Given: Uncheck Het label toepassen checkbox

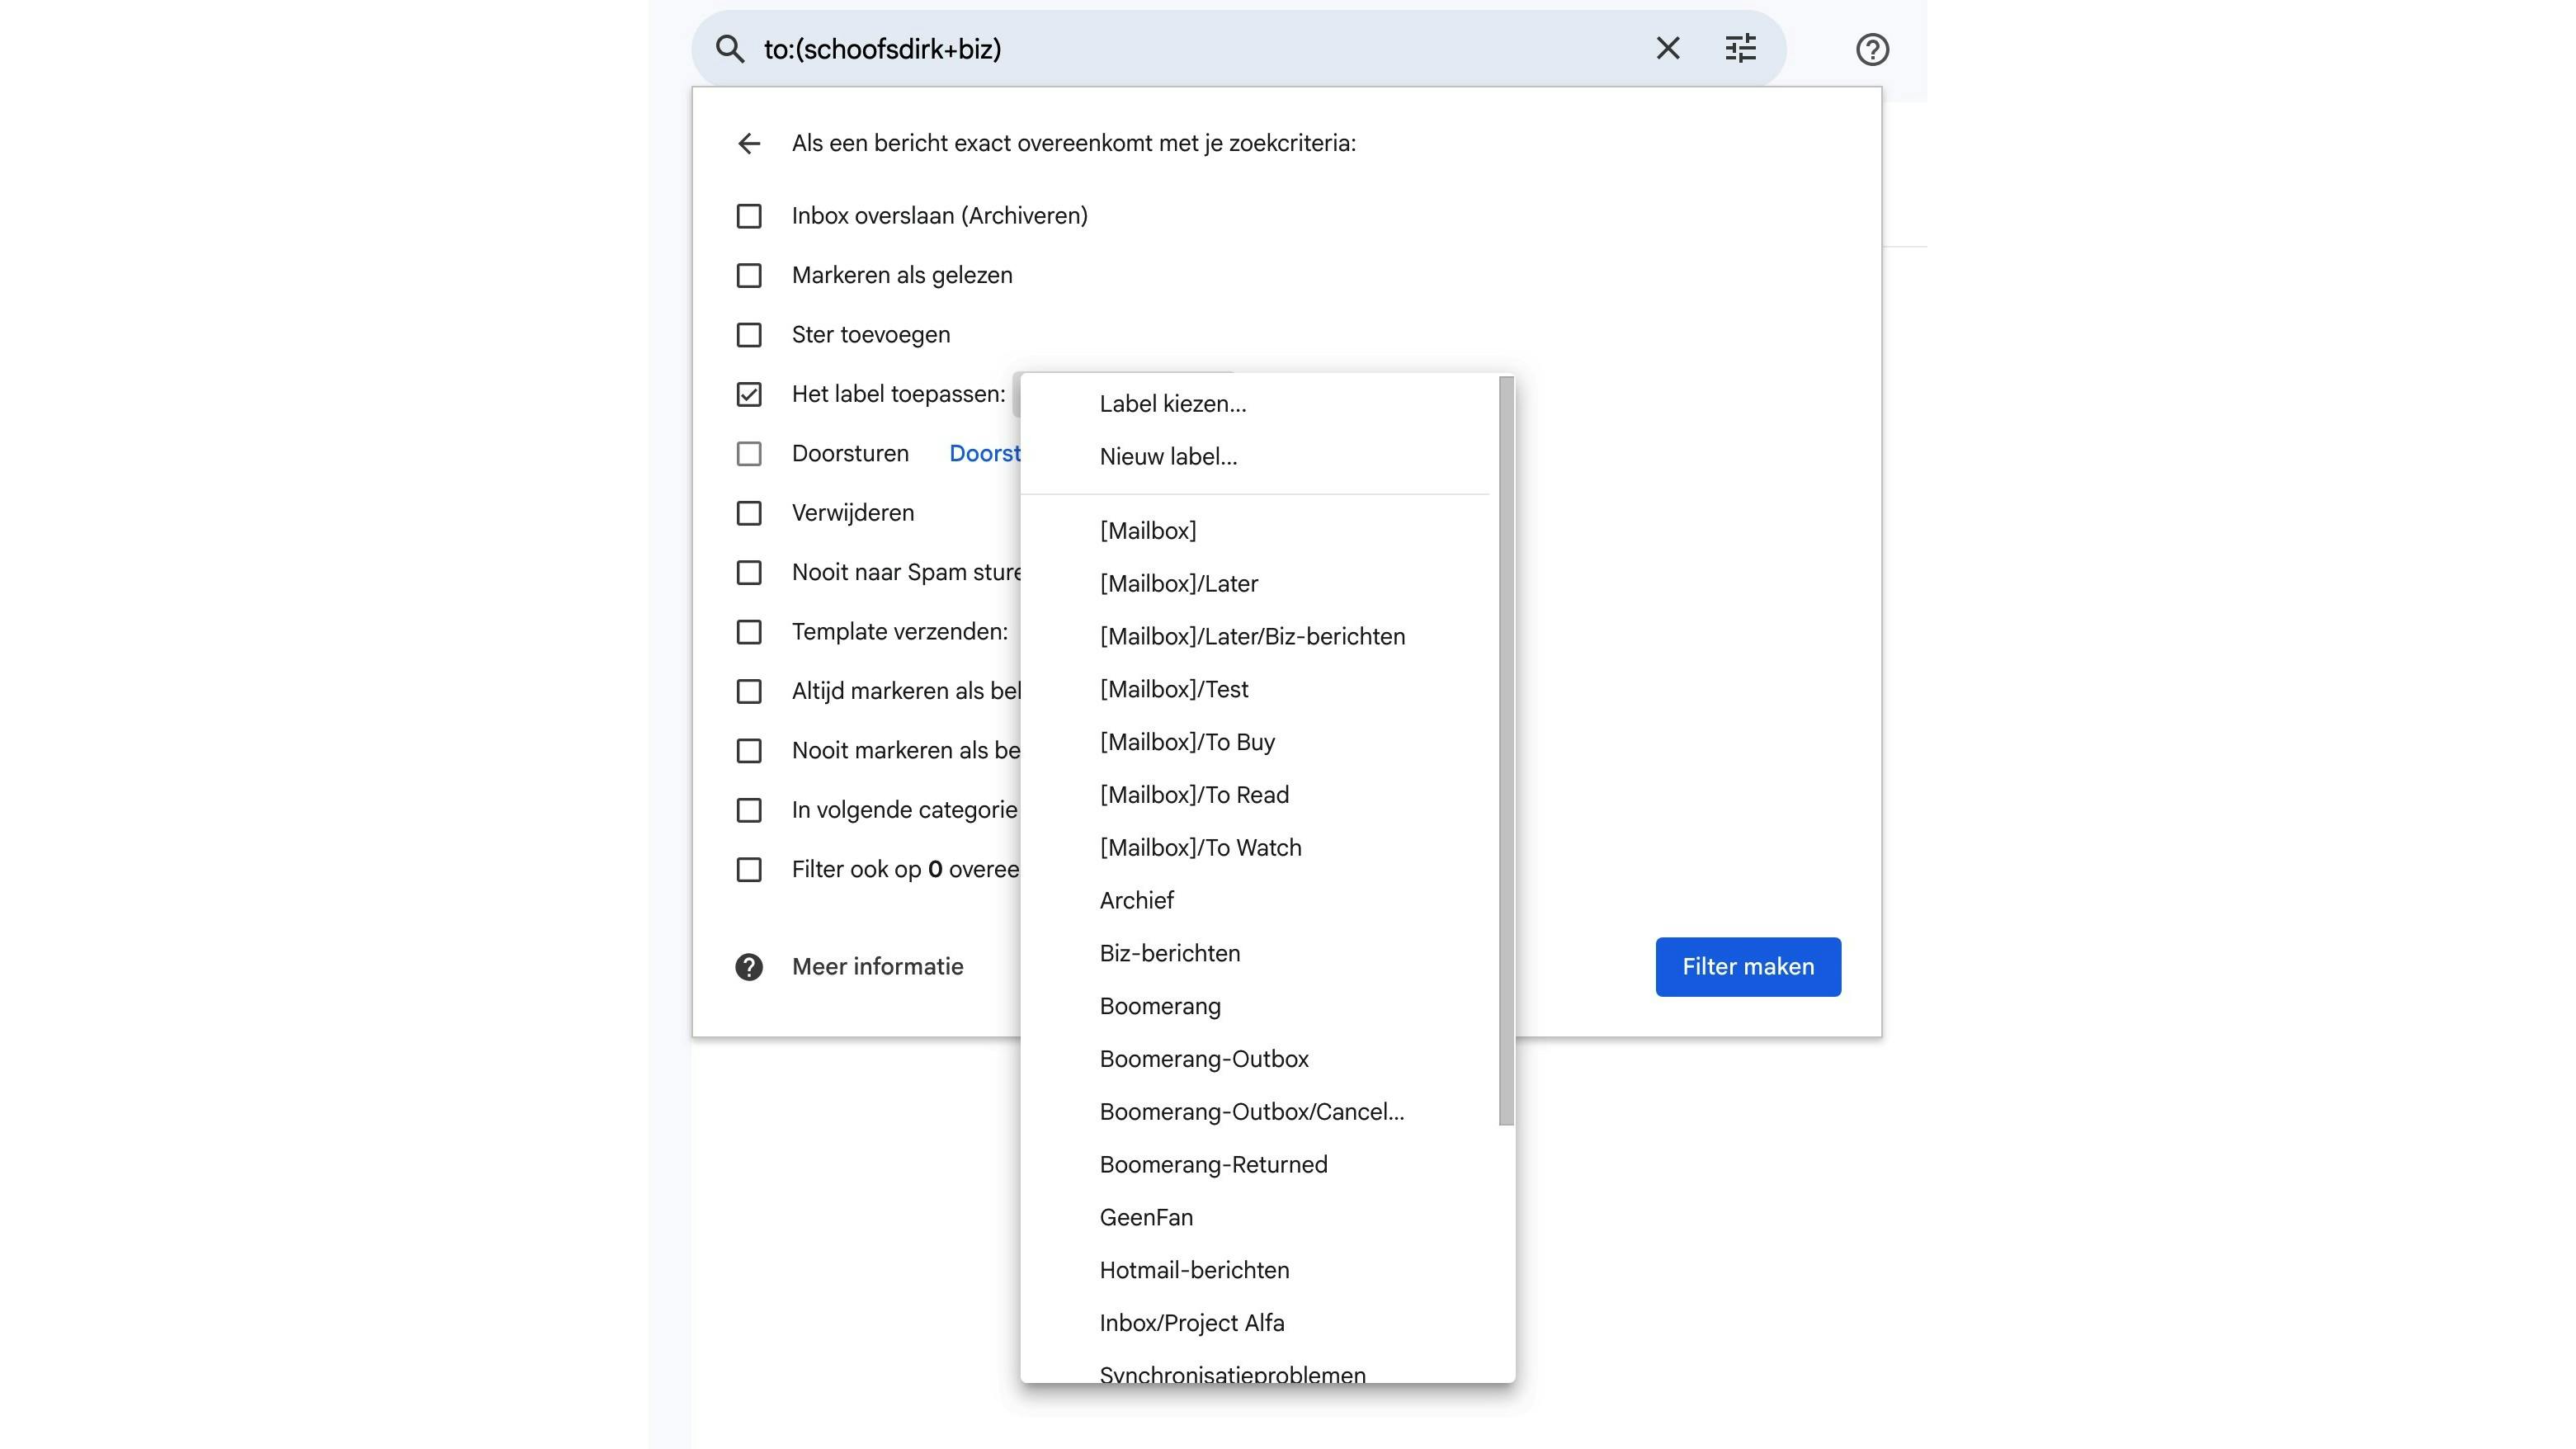Looking at the screenshot, I should [x=749, y=394].
